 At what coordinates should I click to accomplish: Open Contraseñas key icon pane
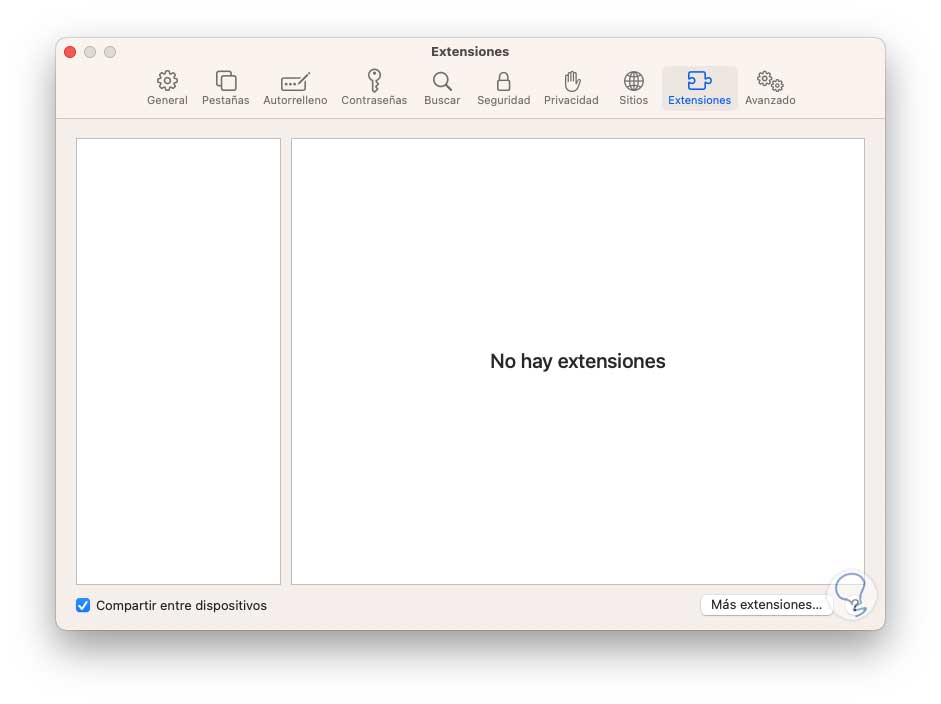(374, 88)
